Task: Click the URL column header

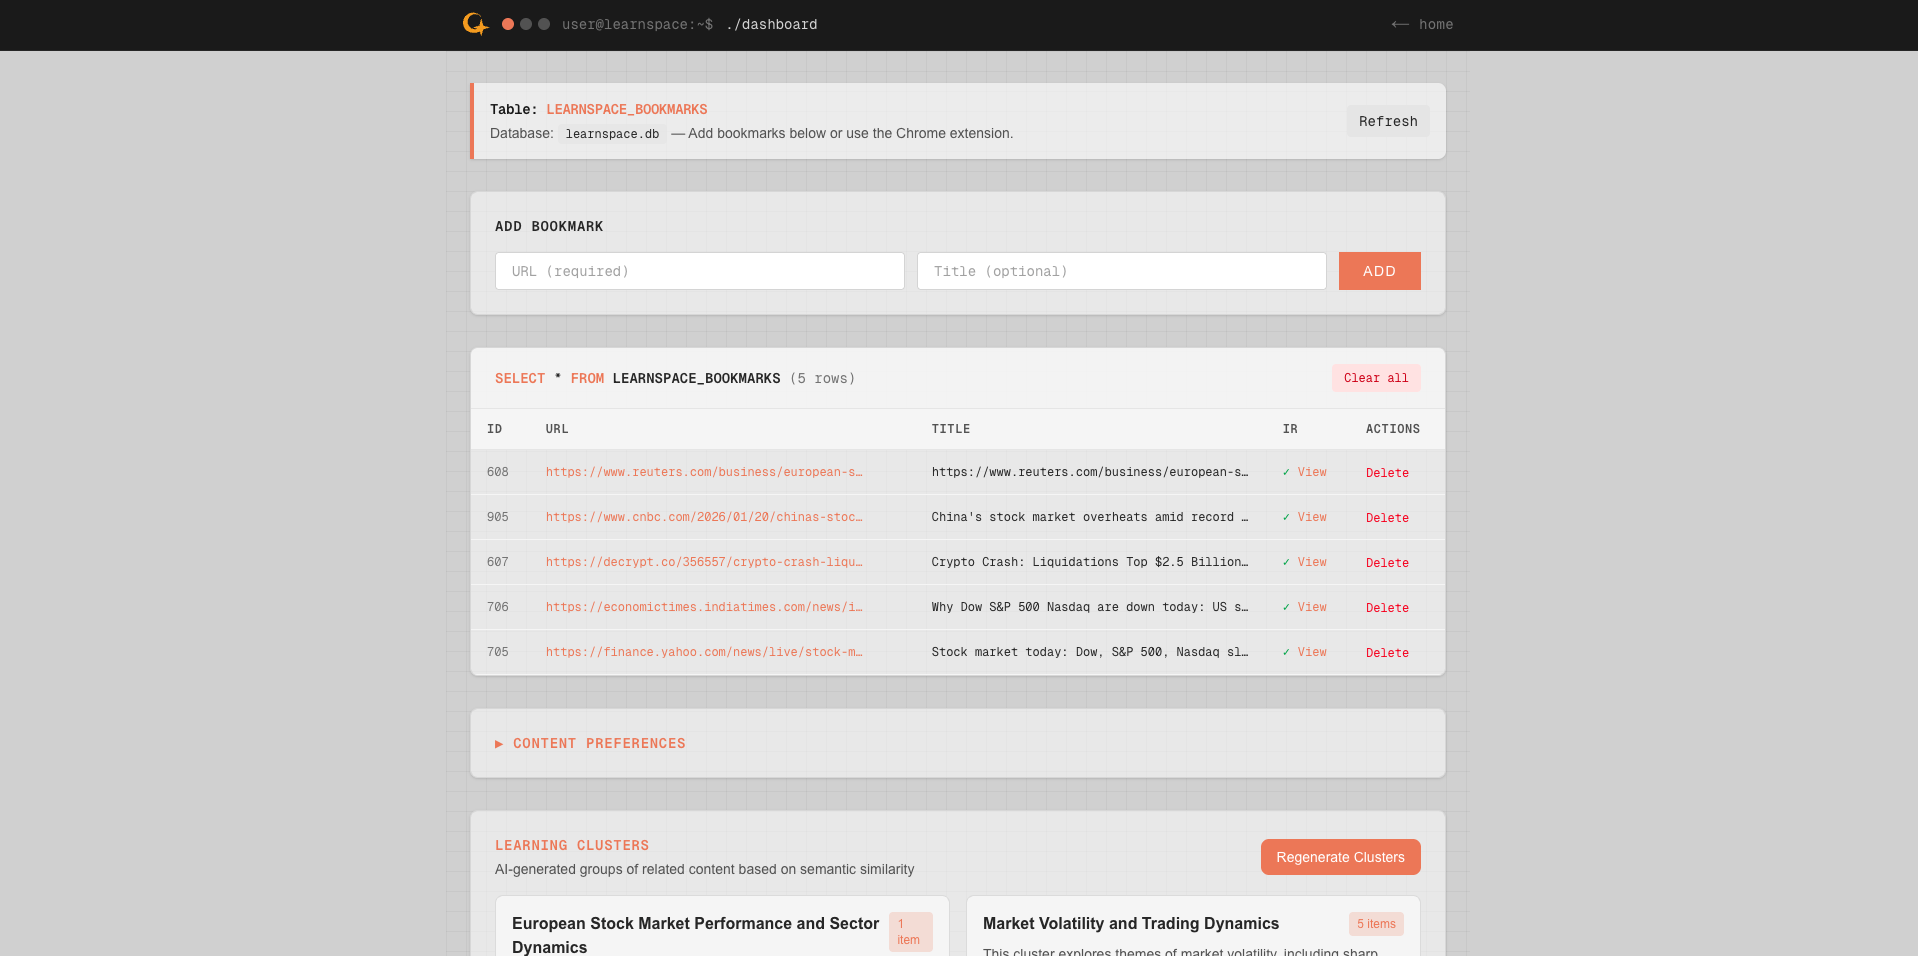Action: [x=557, y=429]
